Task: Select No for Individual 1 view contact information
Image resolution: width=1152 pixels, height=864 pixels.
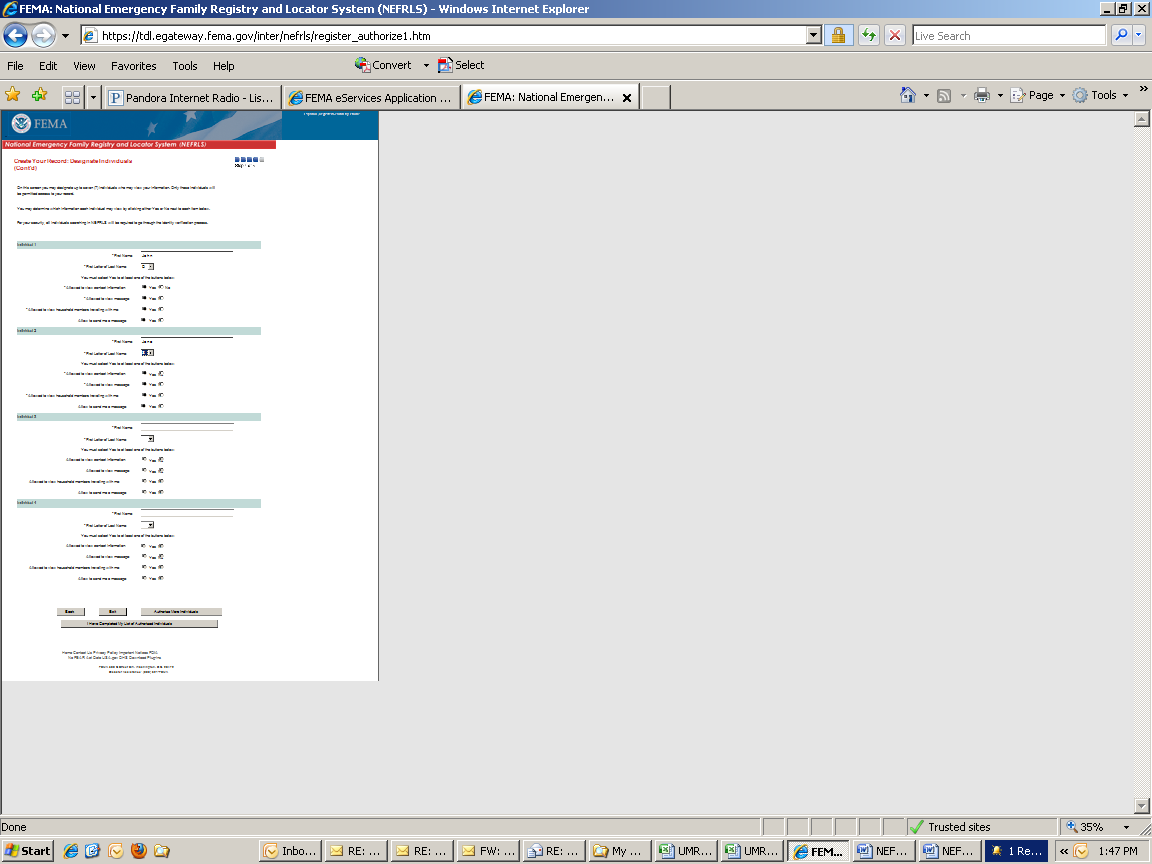Action: [x=161, y=287]
